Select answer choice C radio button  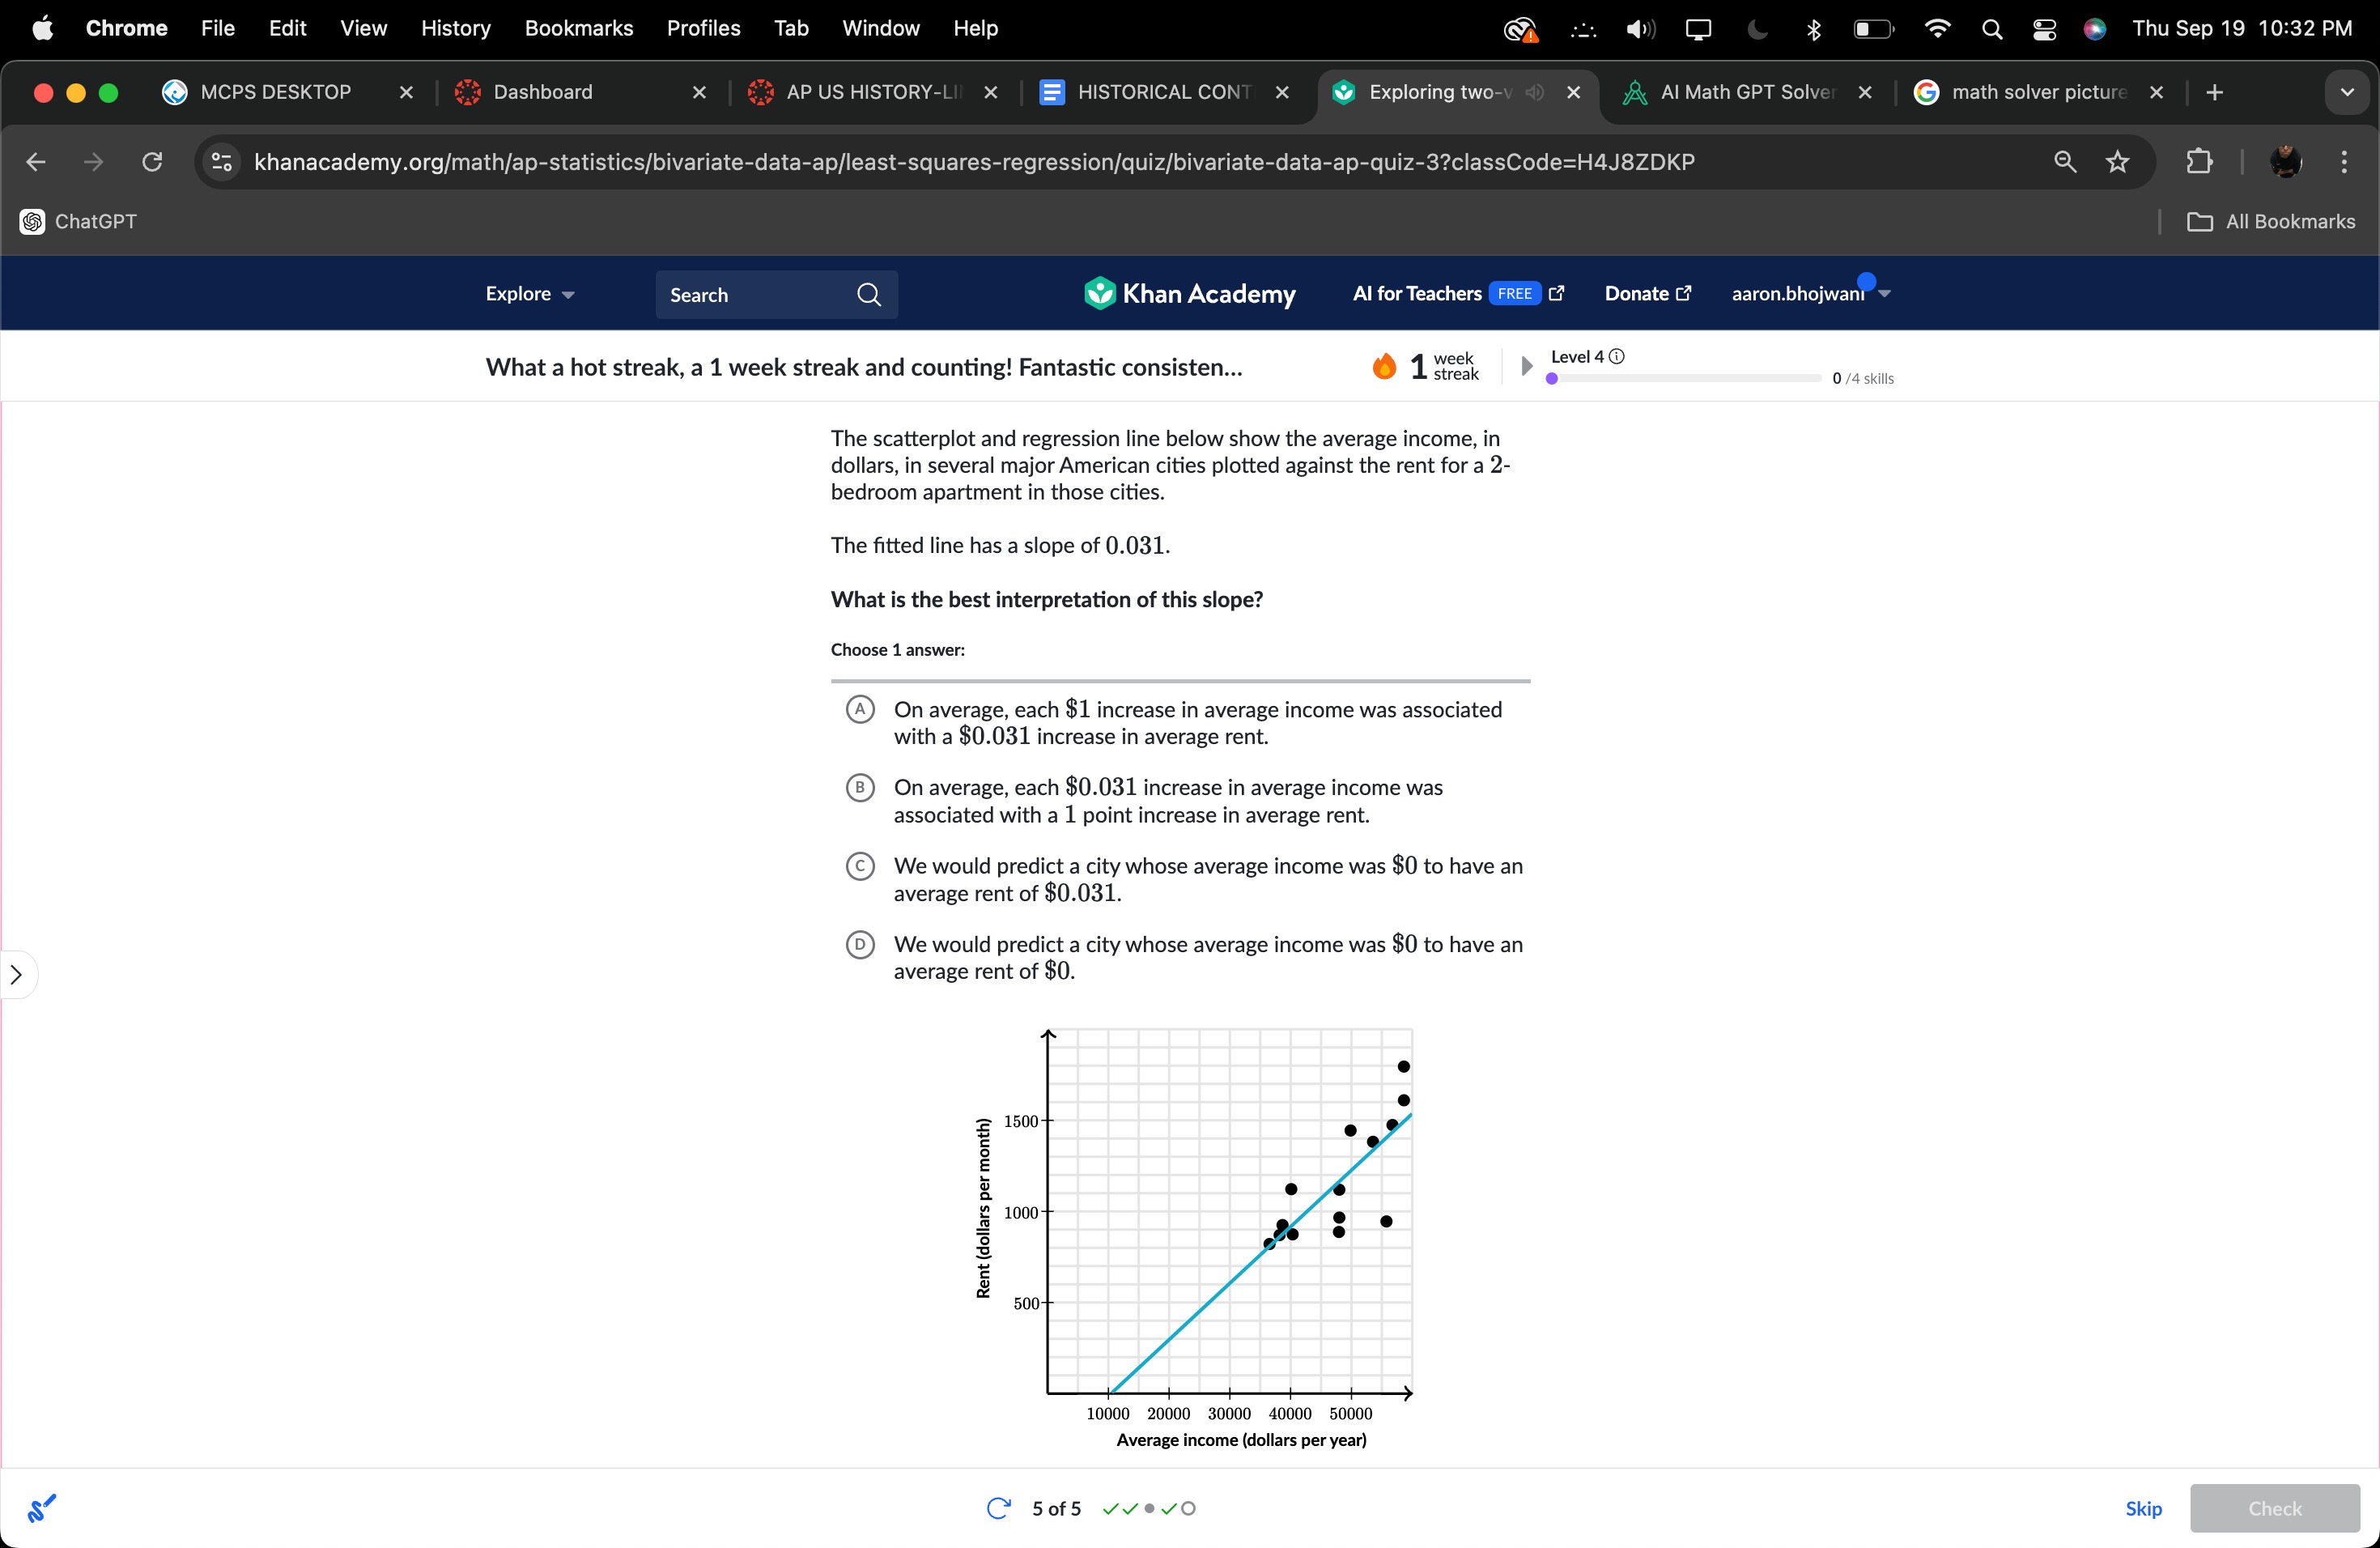(860, 866)
